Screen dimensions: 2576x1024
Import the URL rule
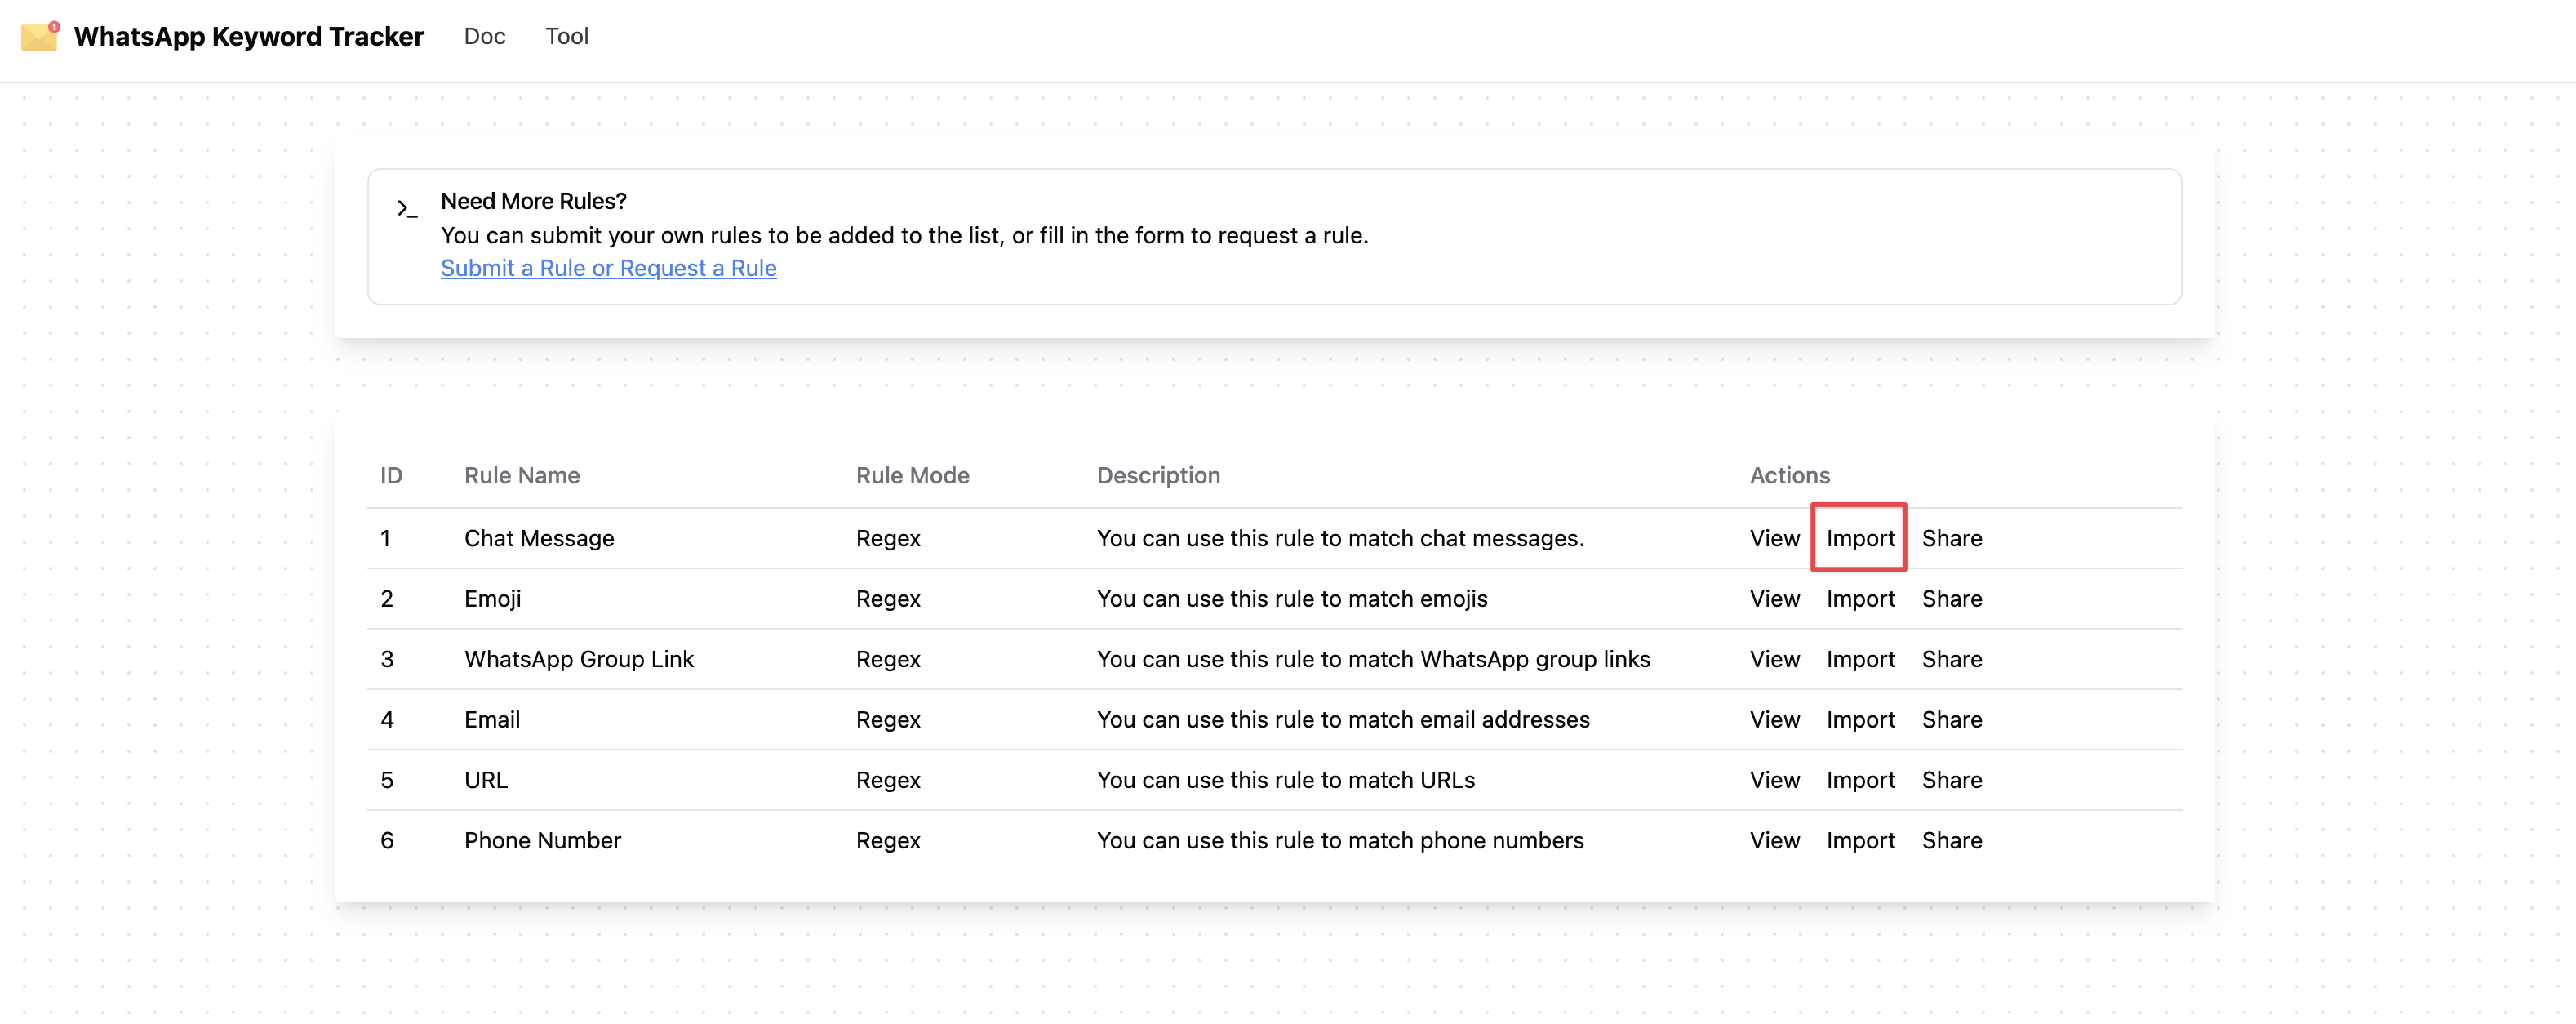pos(1859,780)
